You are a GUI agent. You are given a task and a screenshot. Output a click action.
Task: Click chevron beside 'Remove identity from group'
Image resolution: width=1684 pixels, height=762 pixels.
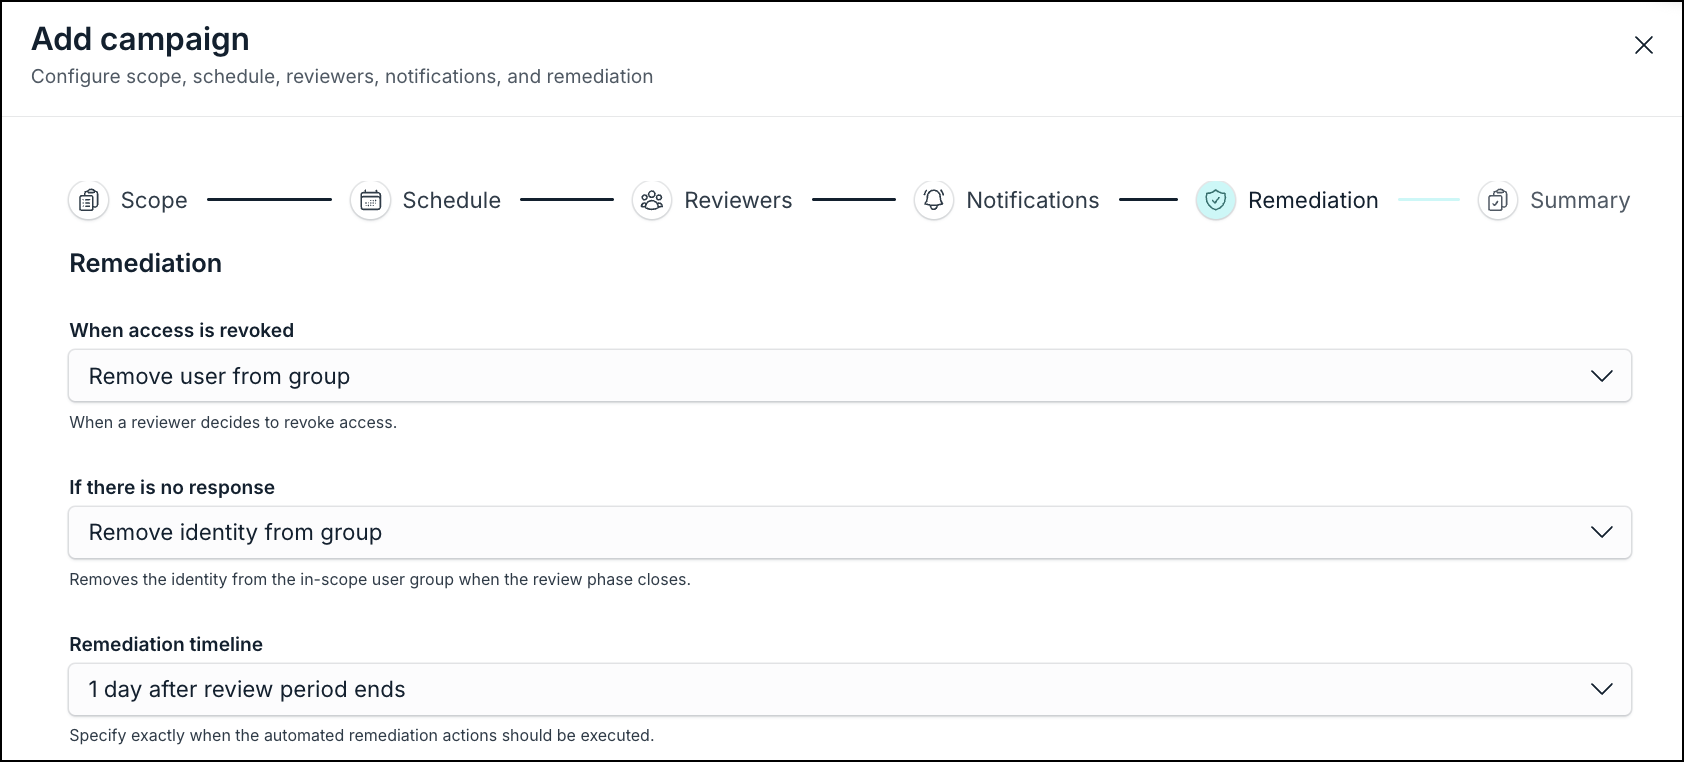pos(1602,532)
